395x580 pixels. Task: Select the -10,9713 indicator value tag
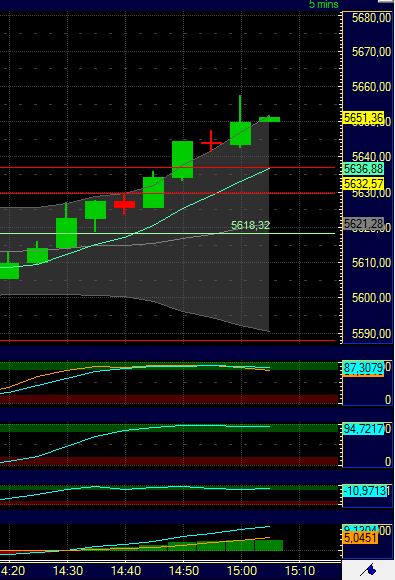click(x=365, y=491)
